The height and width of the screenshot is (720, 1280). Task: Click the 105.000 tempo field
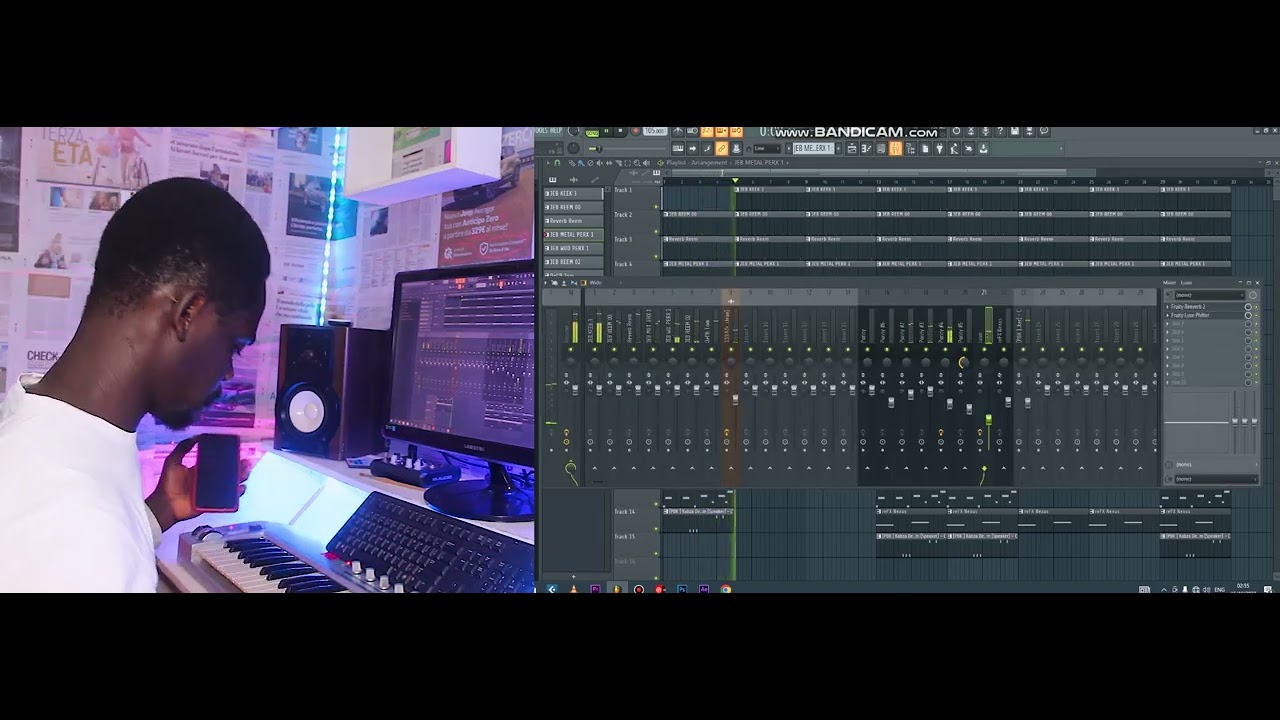click(x=655, y=131)
